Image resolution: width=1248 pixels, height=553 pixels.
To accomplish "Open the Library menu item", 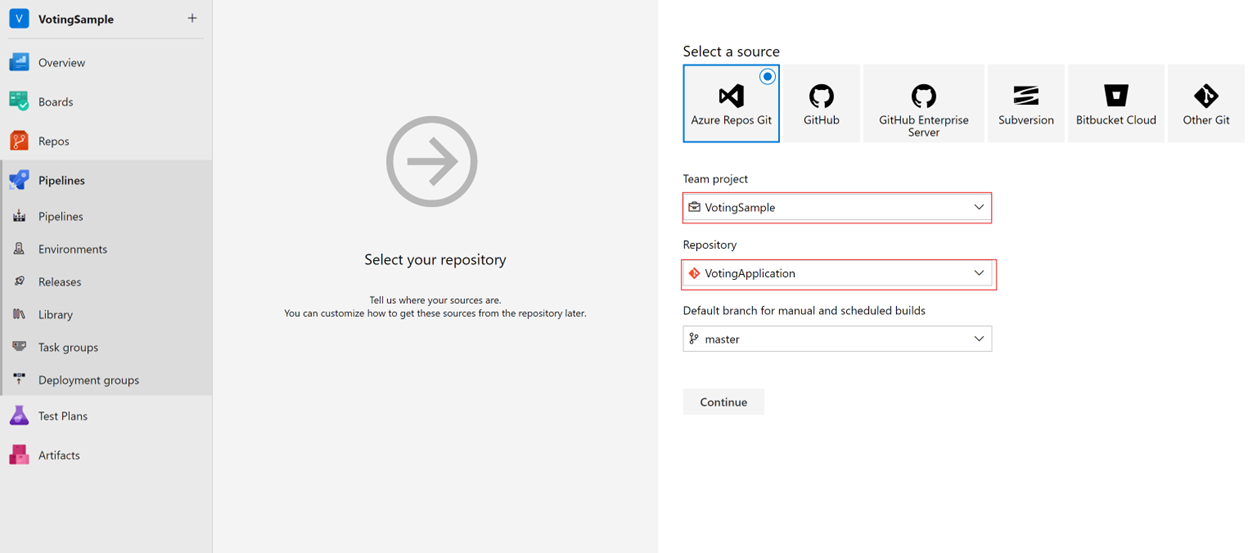I will 55,314.
